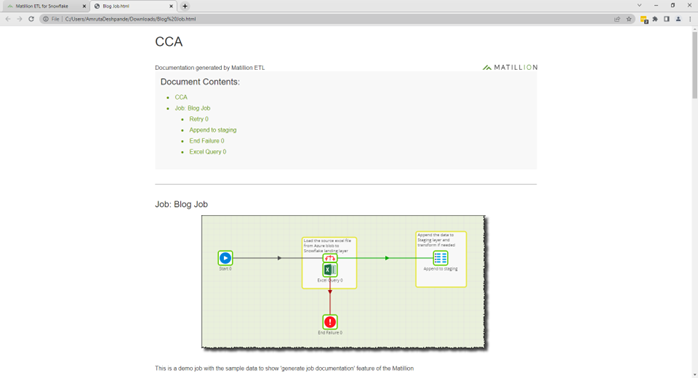
Task: Reload the page with the refresh icon
Action: pos(31,19)
